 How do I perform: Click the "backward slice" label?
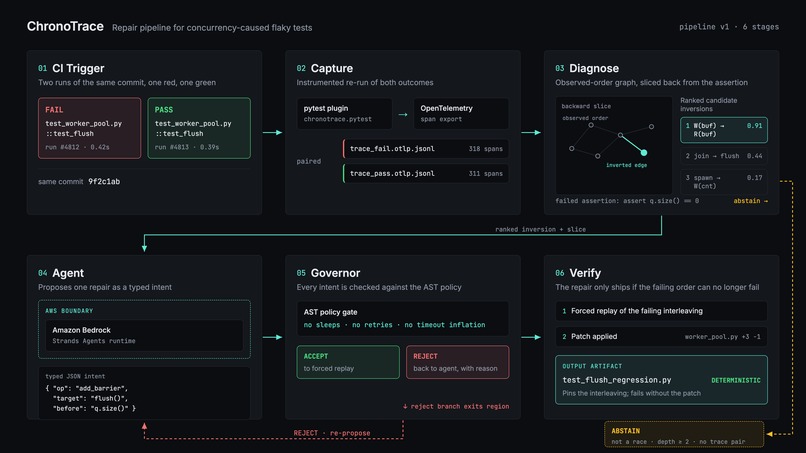pyautogui.click(x=586, y=106)
